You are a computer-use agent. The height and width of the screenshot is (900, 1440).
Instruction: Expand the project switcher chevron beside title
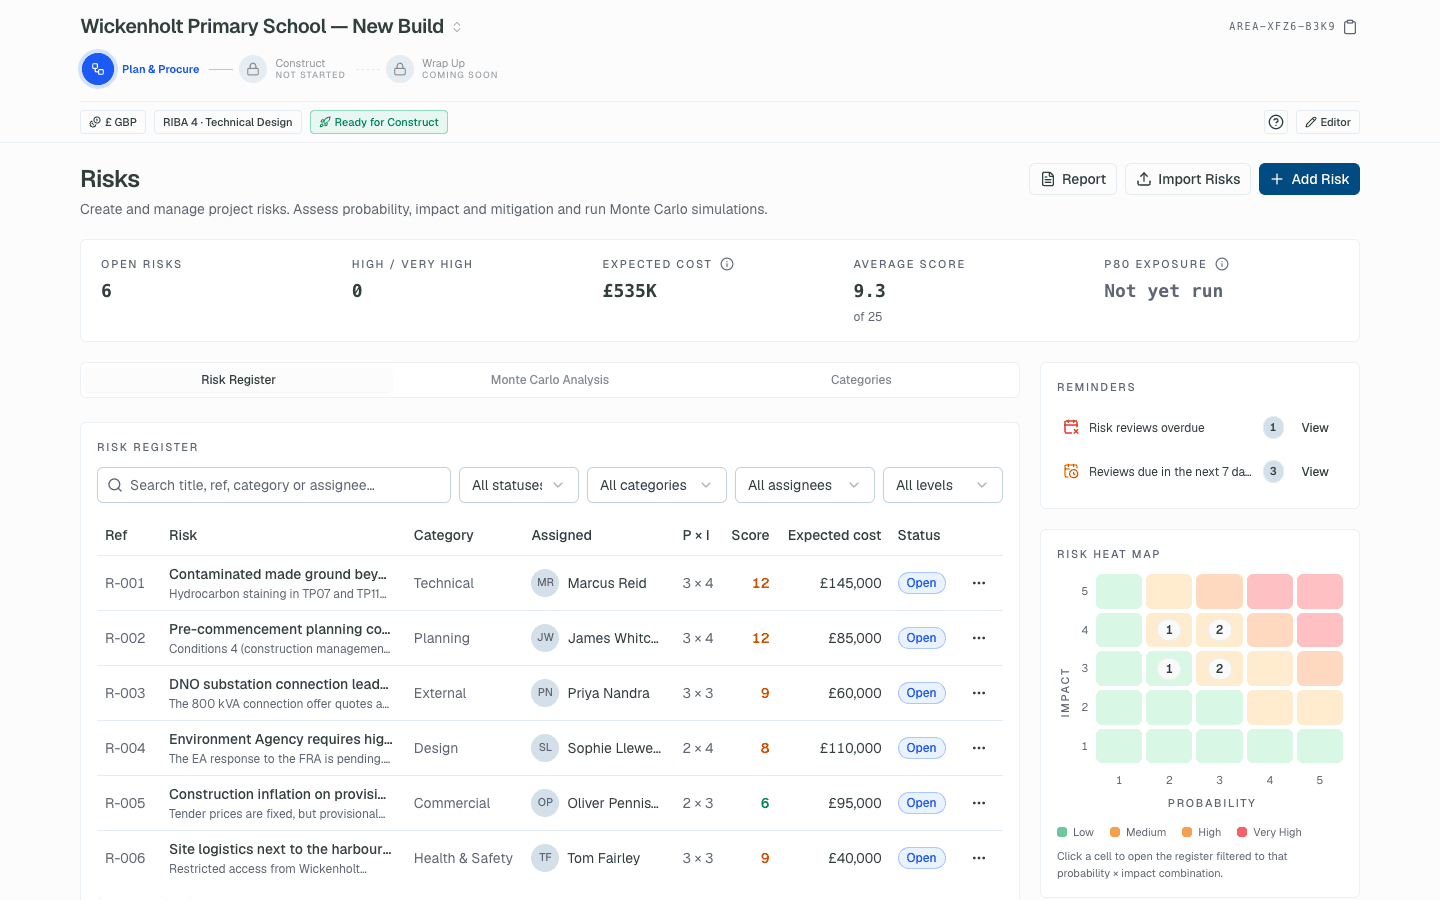[x=457, y=27]
